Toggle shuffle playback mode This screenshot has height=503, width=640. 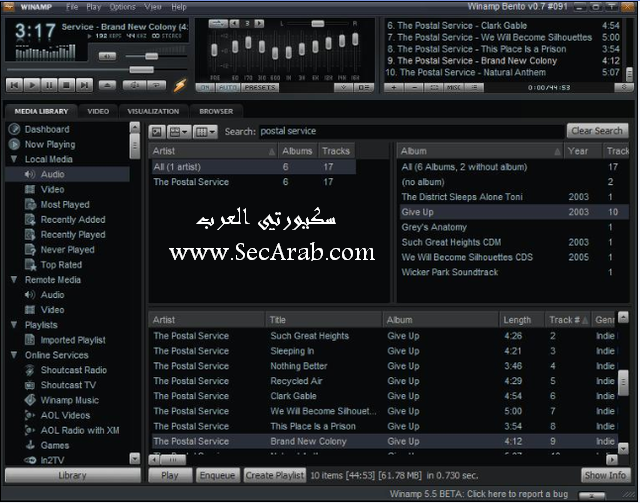click(134, 85)
